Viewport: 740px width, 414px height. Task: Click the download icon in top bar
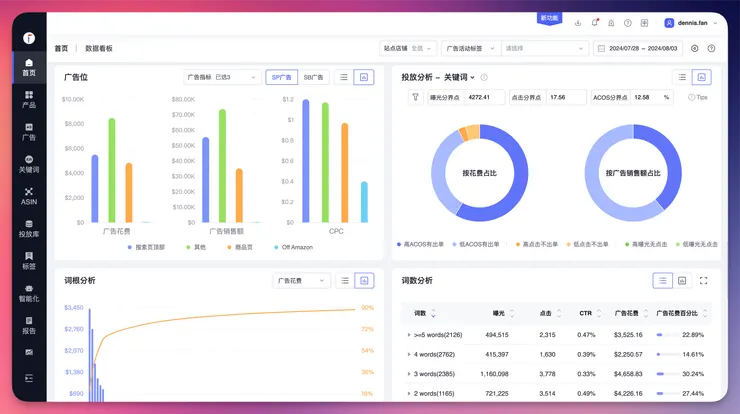click(x=578, y=23)
